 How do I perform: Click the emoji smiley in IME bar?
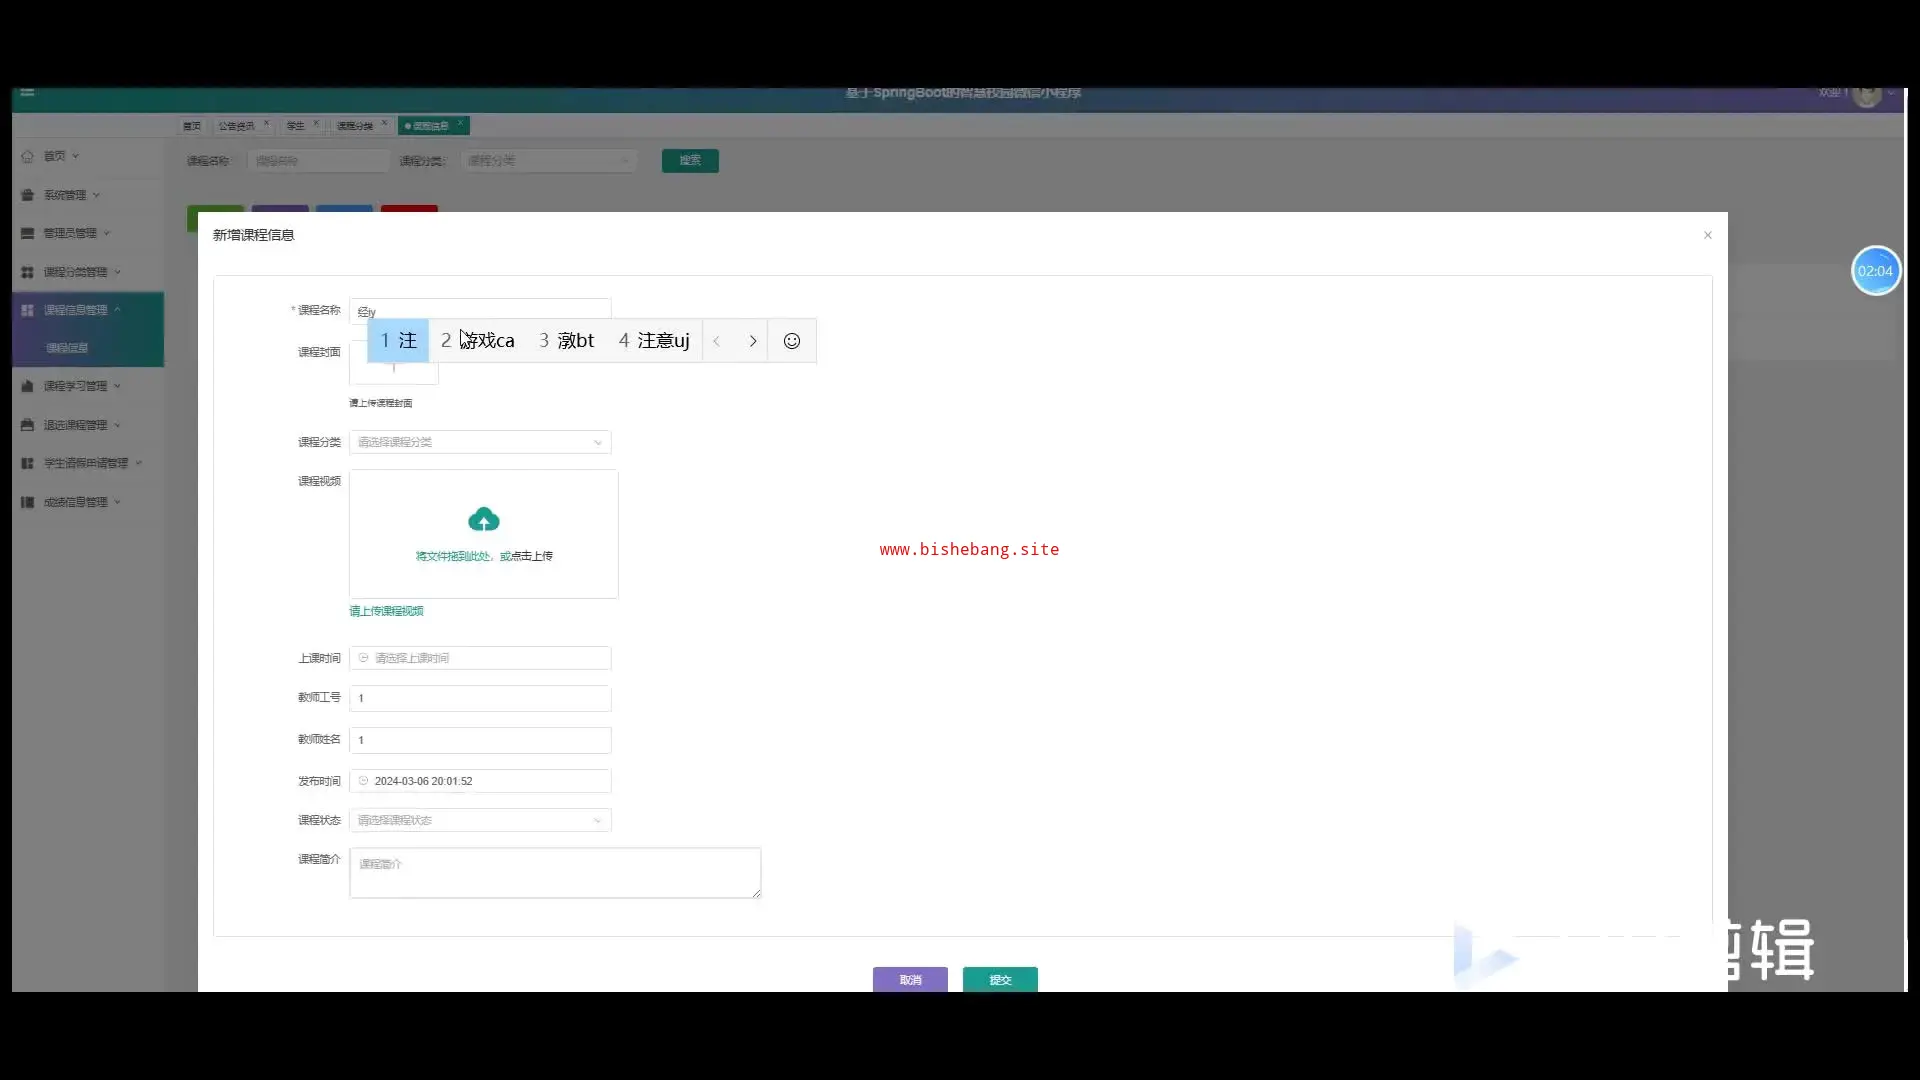[x=791, y=341]
